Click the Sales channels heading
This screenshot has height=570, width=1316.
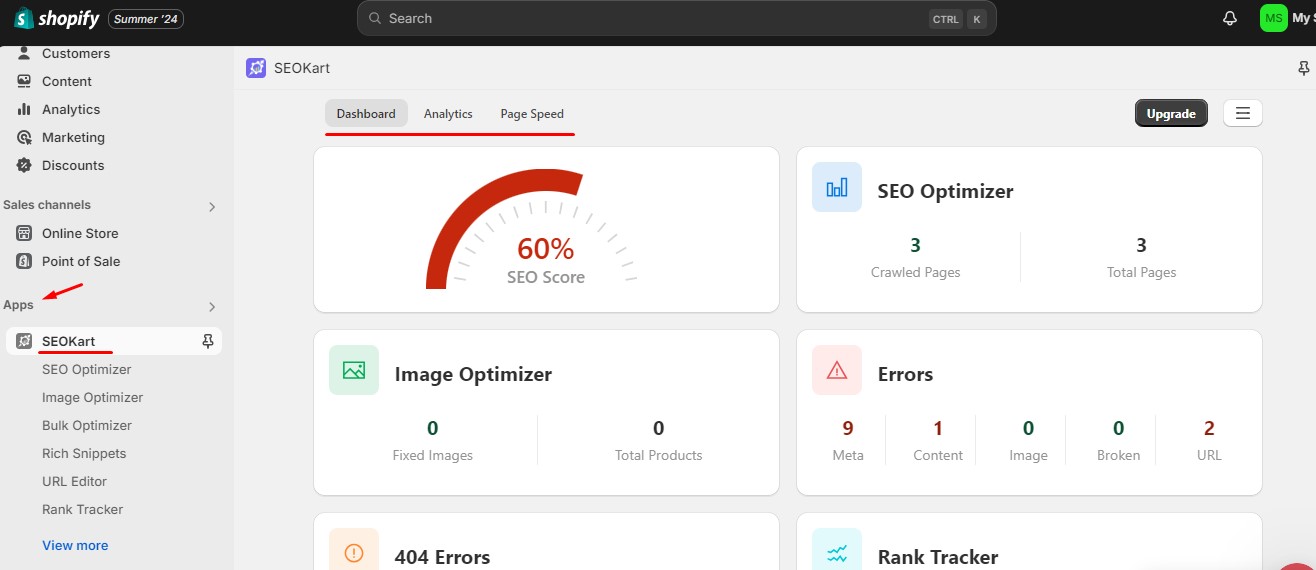(x=47, y=205)
